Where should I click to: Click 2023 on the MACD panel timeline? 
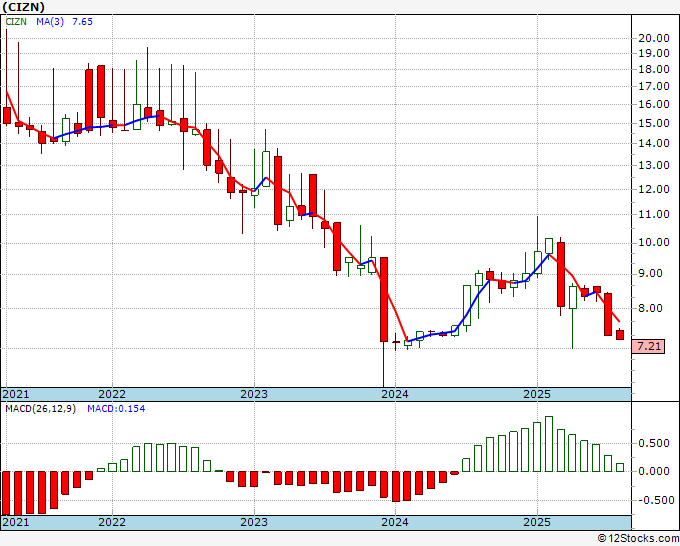point(254,522)
